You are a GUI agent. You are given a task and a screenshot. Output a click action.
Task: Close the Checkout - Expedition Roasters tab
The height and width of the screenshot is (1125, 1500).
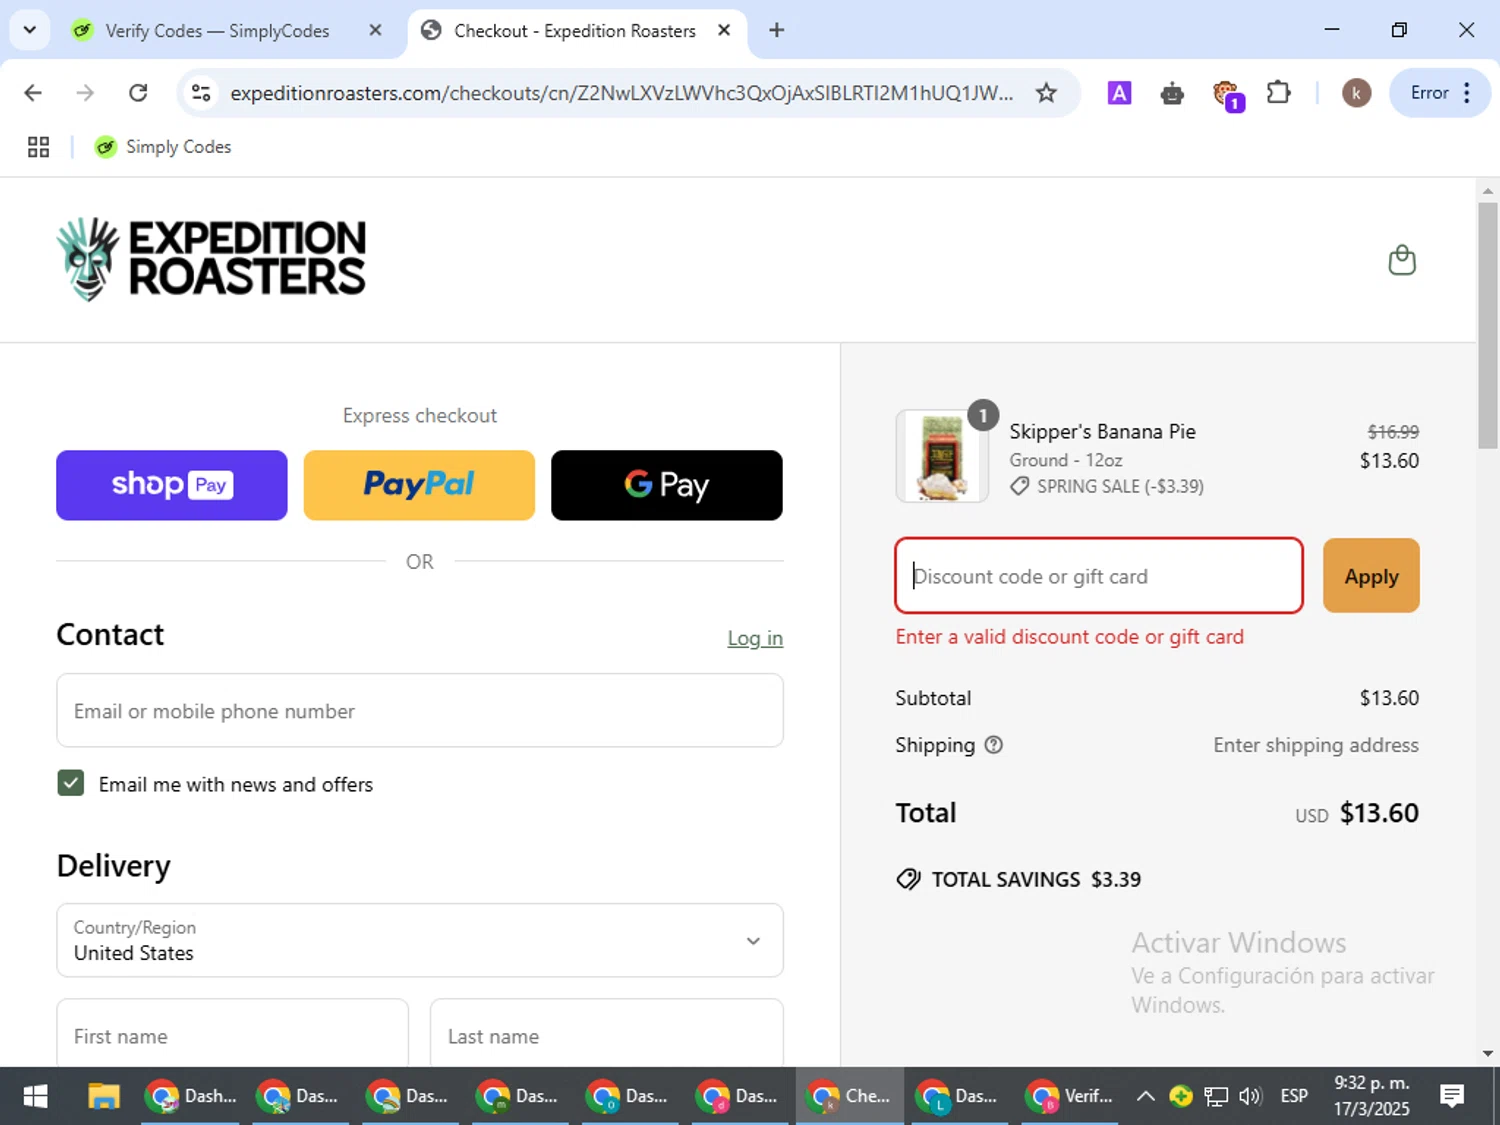click(x=724, y=30)
